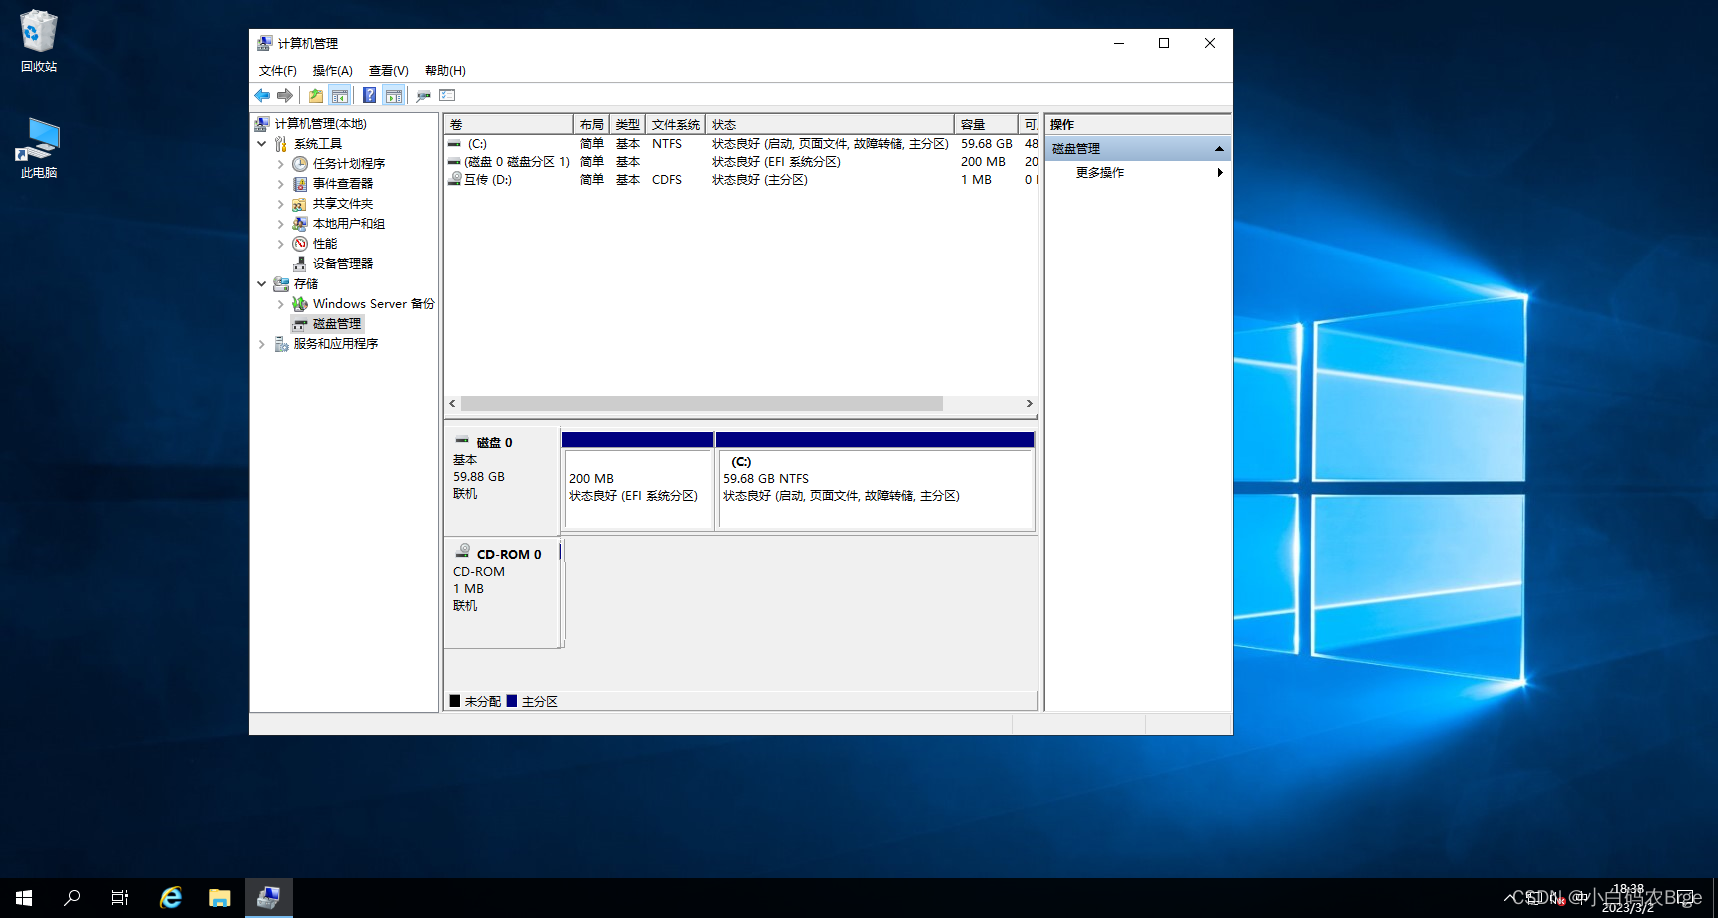Sort by the 布局 column header
The image size is (1718, 918).
coord(591,124)
